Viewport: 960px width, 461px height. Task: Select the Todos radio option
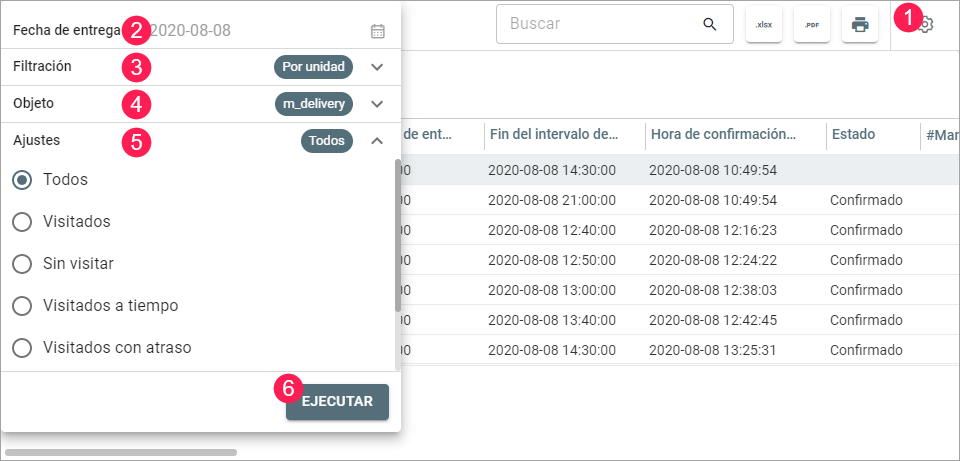click(x=22, y=180)
